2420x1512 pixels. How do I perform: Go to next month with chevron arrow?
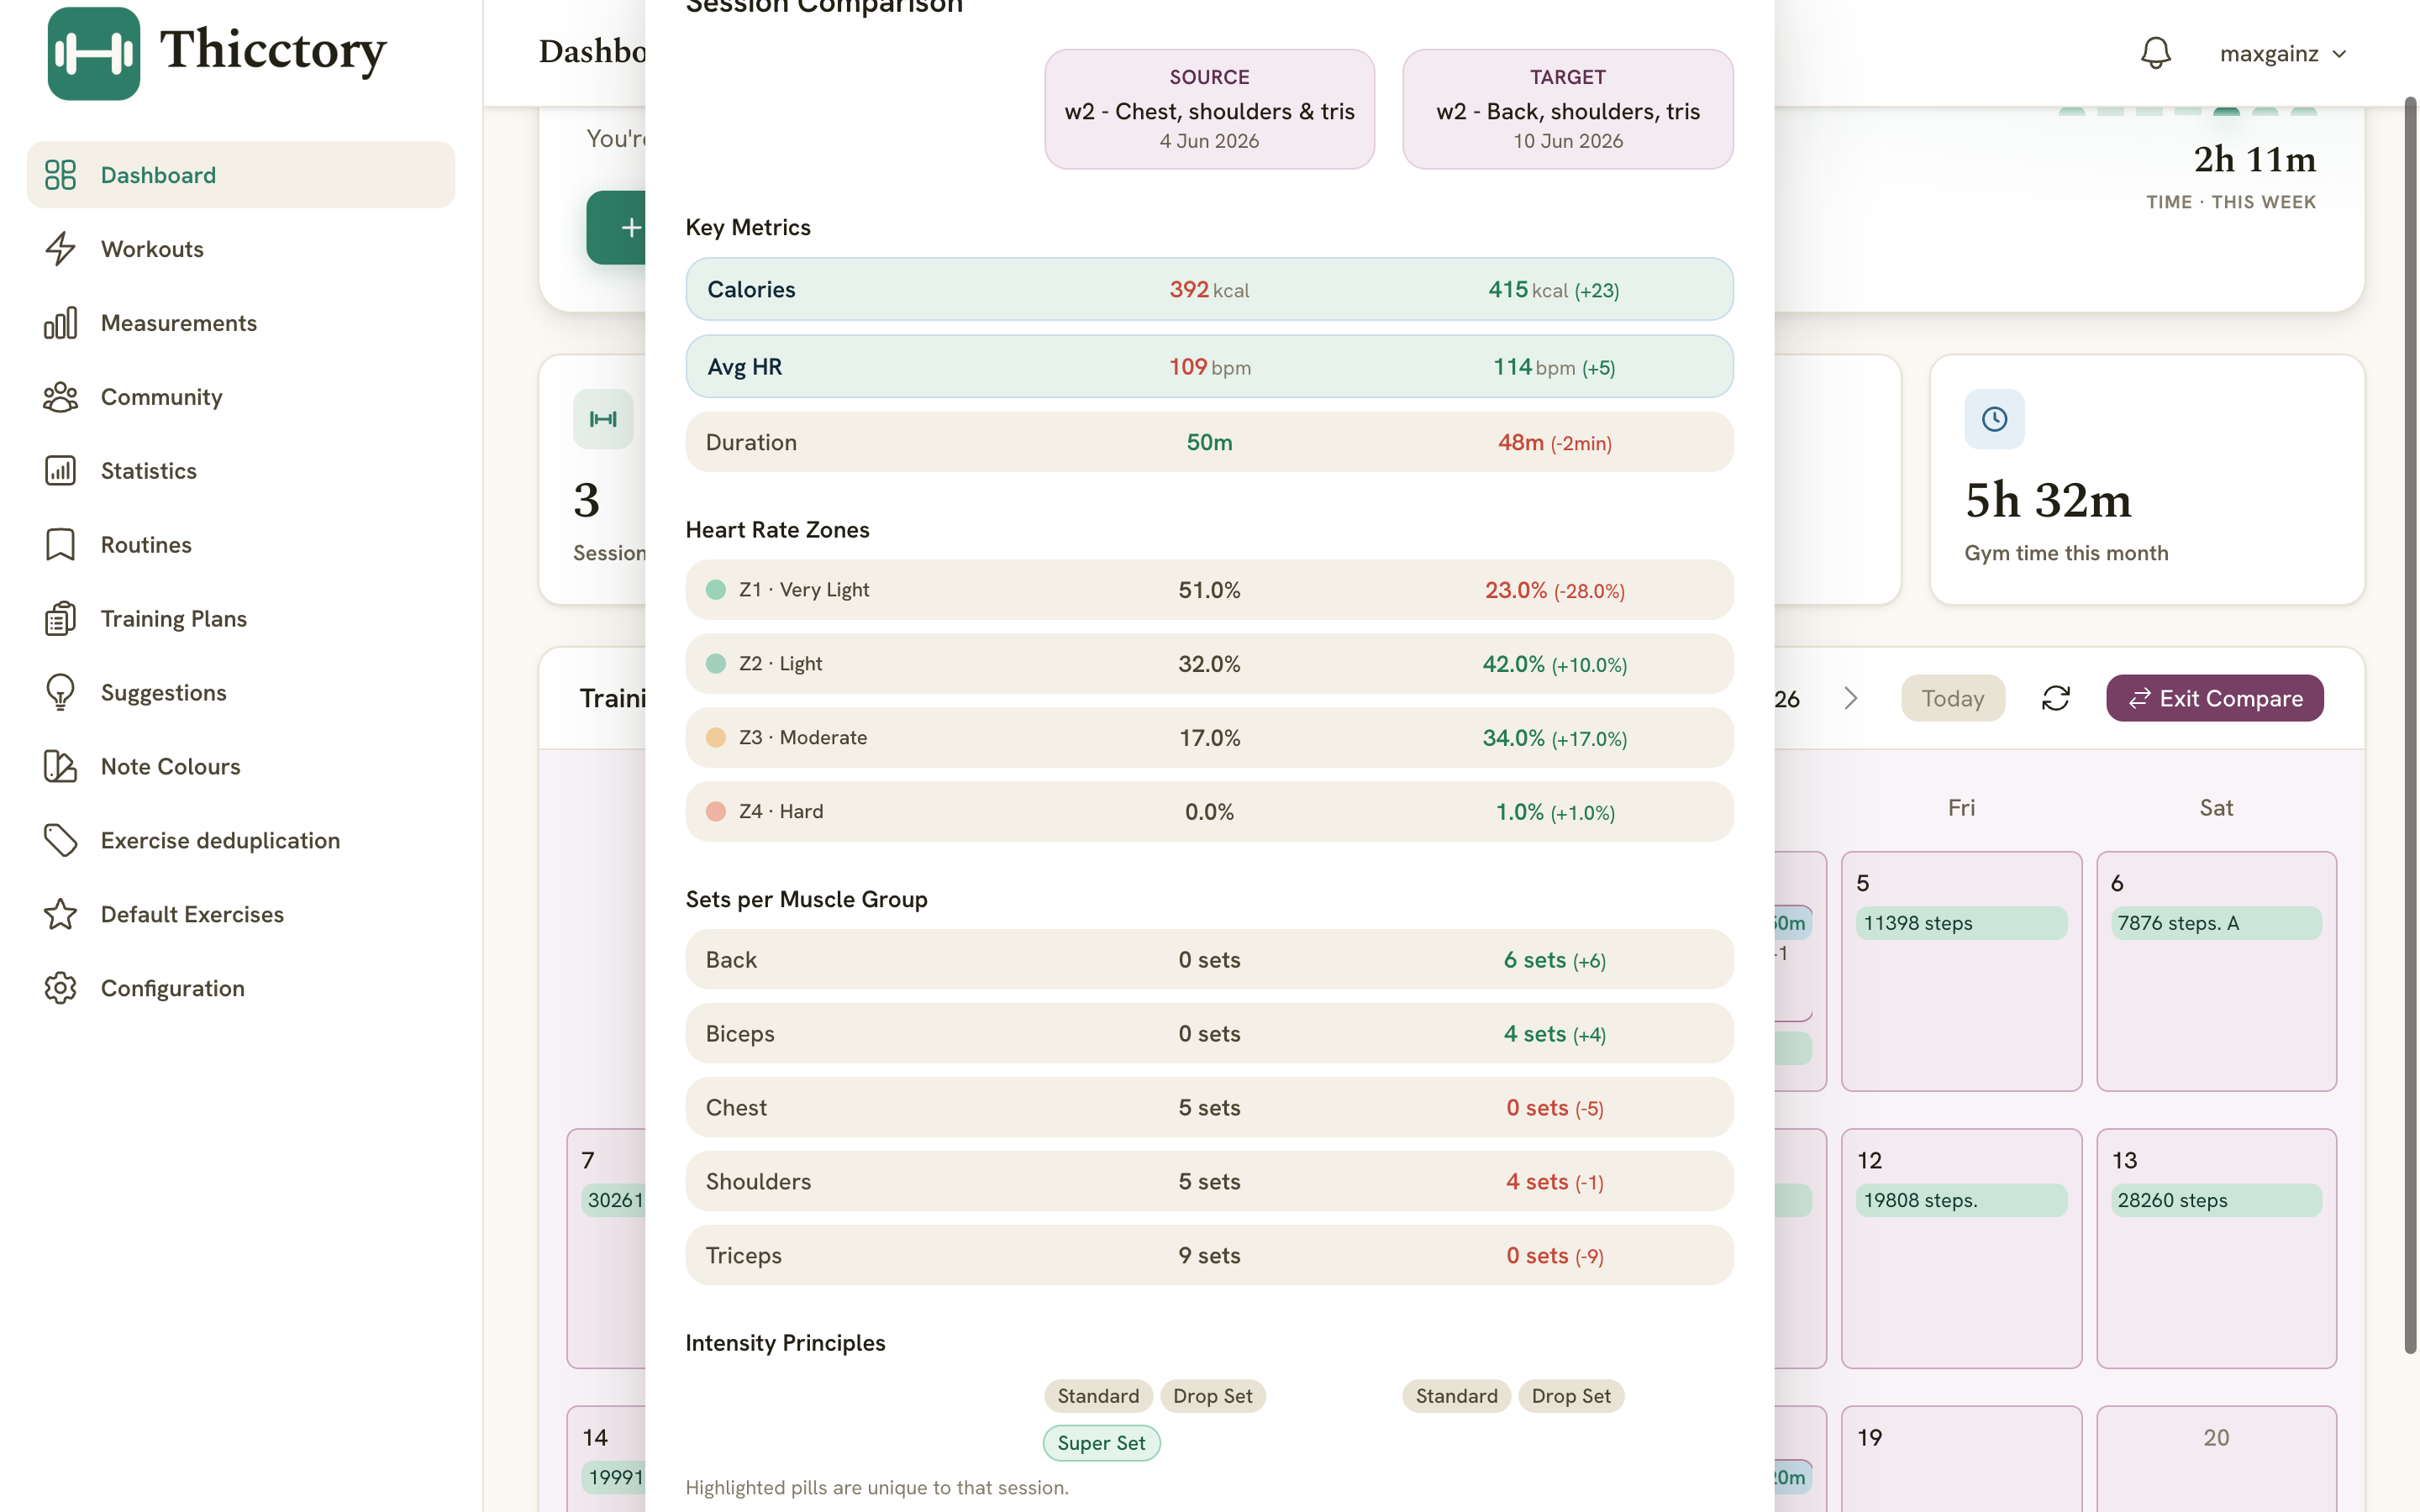(x=1851, y=698)
